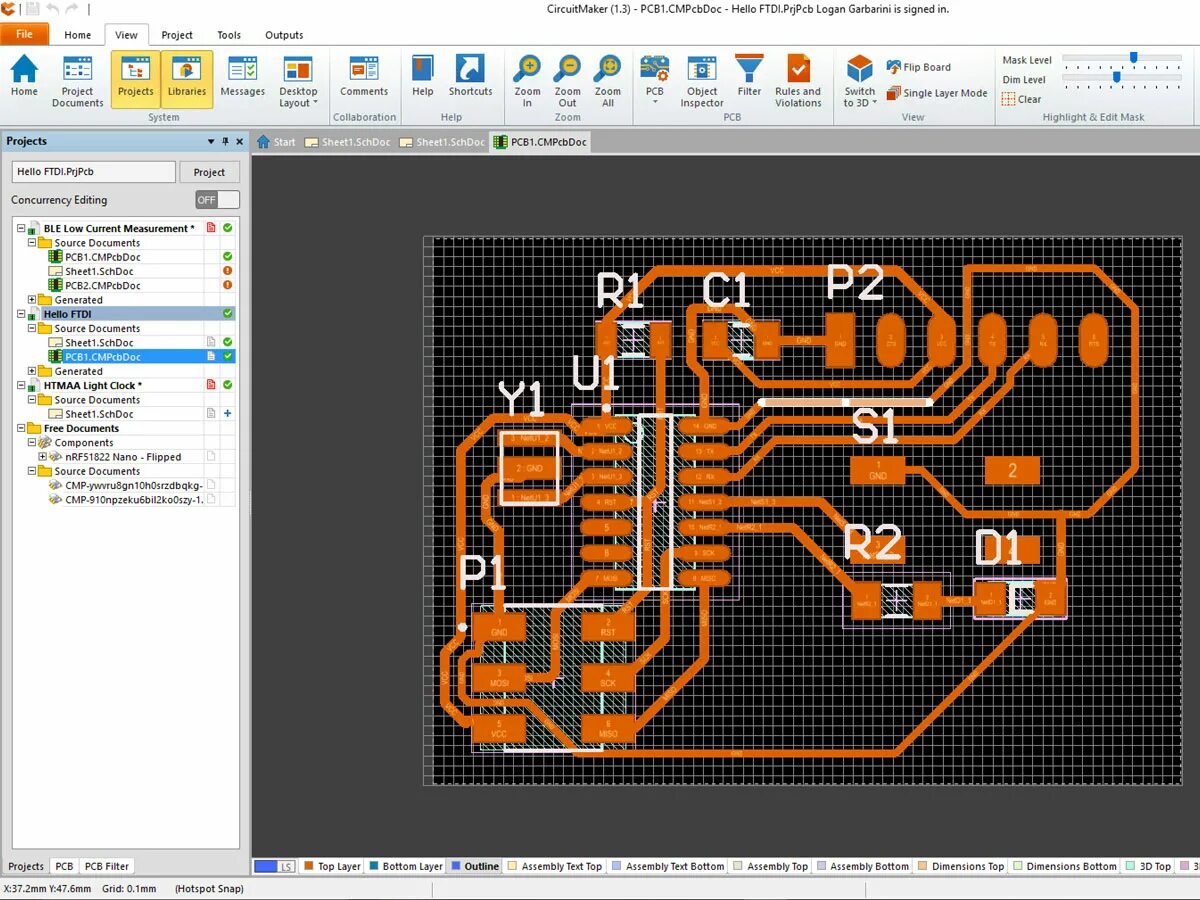The image size is (1200, 900).
Task: Open the PCB panel dropdown
Action: tap(654, 81)
